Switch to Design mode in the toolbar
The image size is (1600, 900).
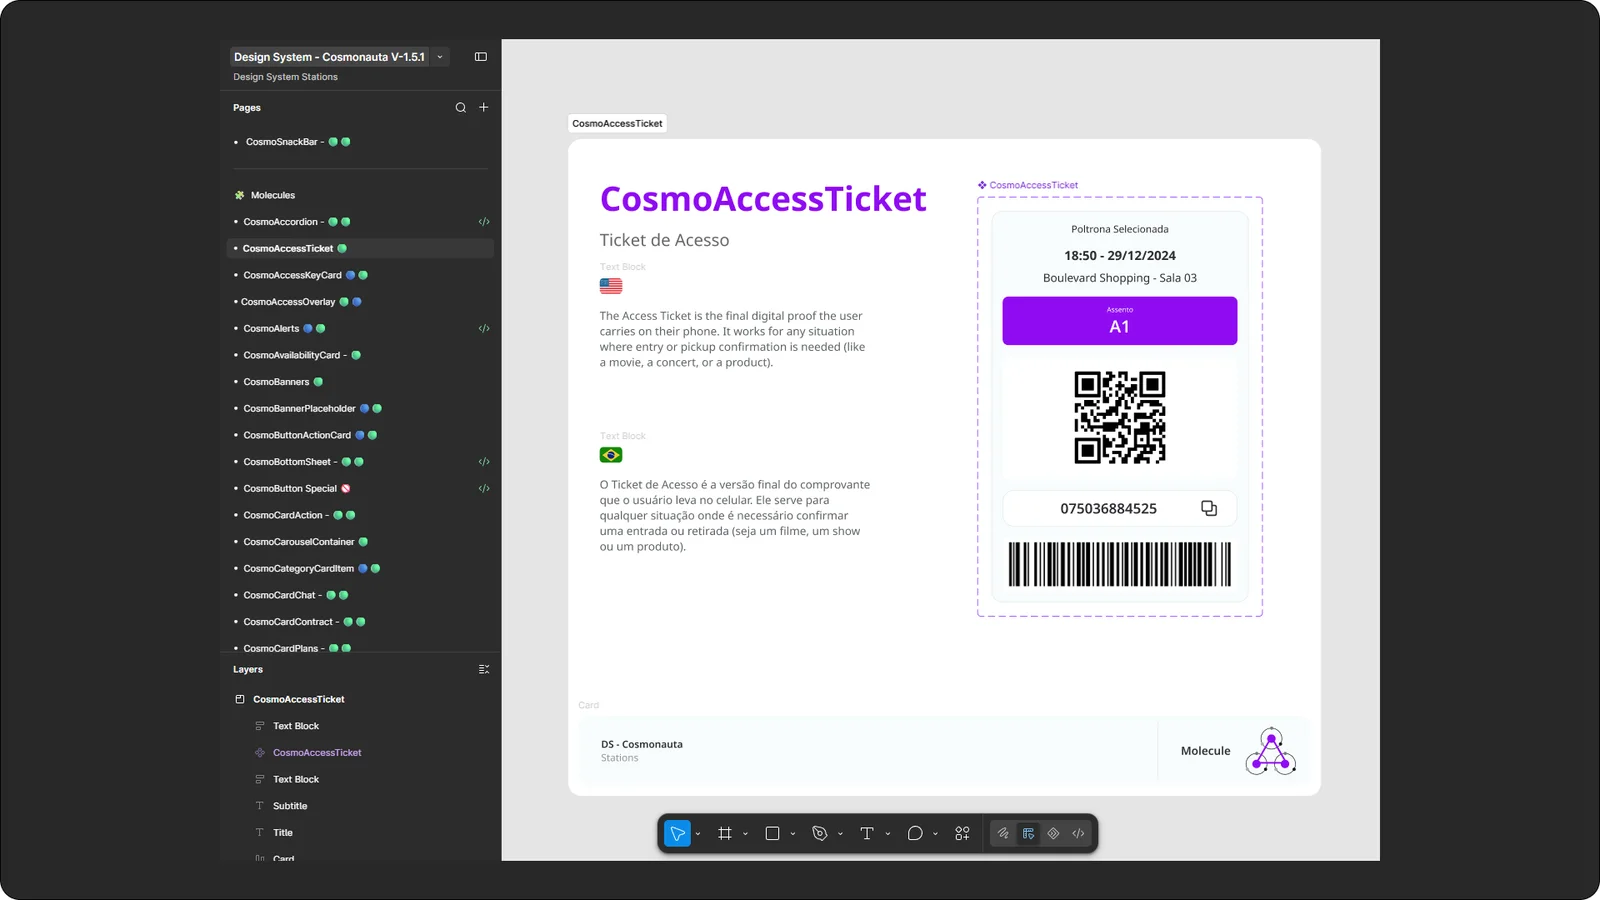tap(1028, 833)
